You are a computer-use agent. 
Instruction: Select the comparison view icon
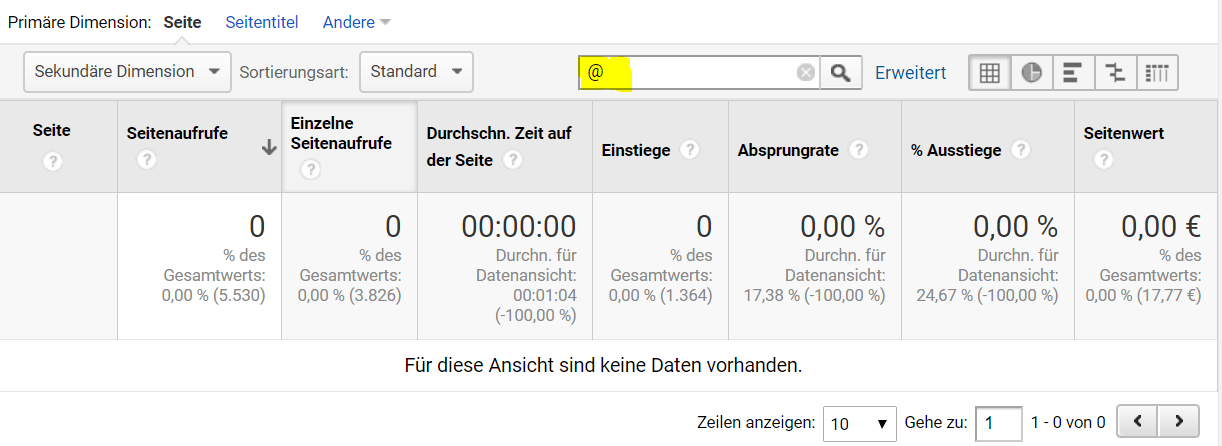click(1114, 73)
